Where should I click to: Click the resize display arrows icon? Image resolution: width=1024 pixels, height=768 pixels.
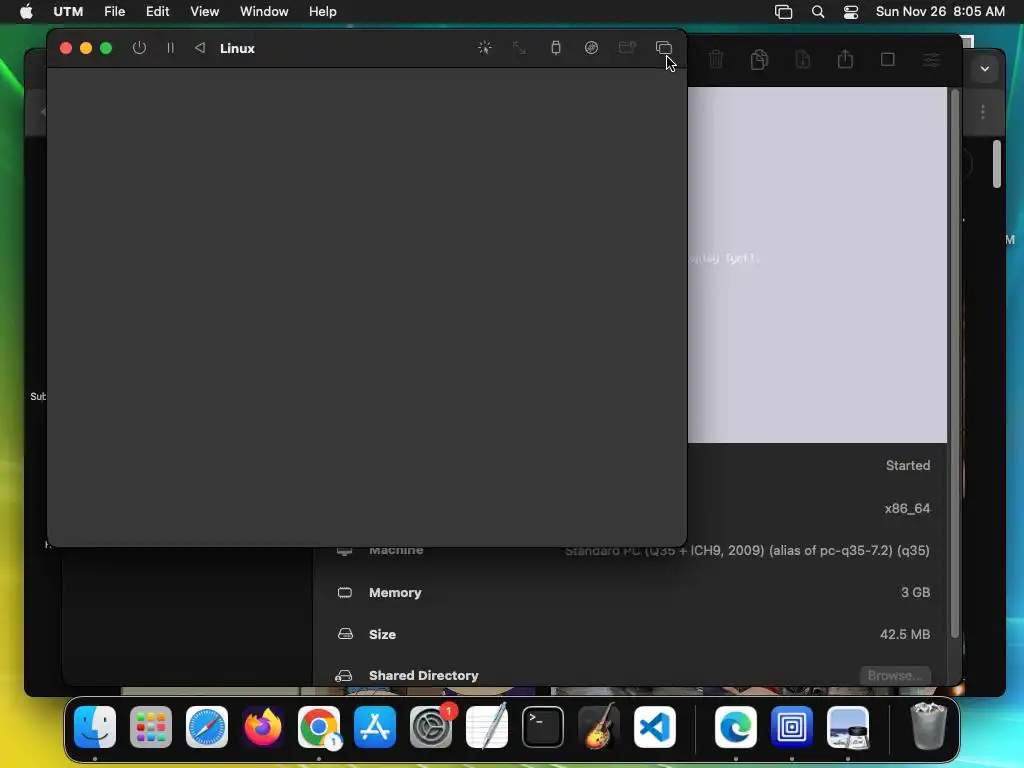coord(519,48)
